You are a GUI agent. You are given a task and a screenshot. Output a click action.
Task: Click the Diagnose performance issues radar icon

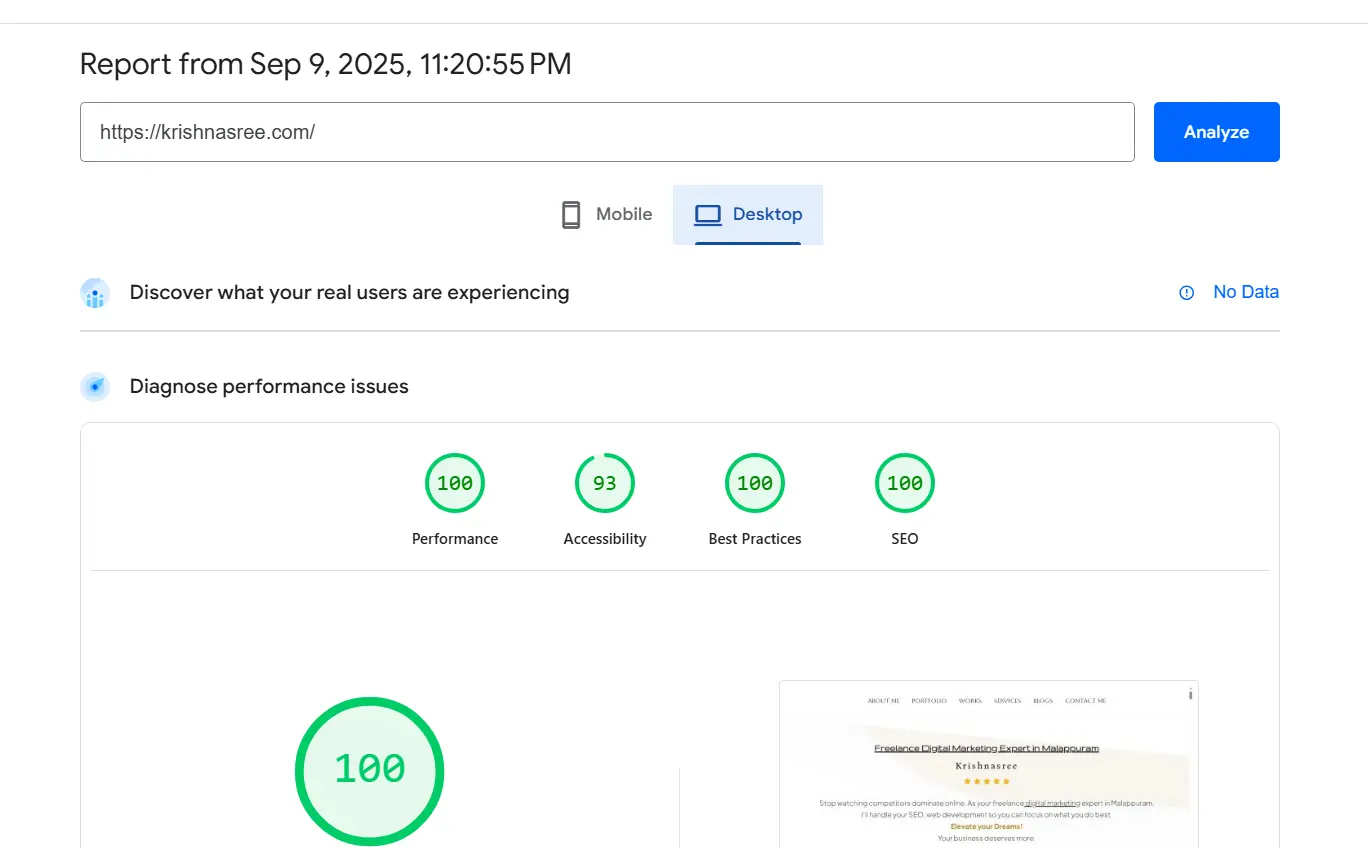tap(95, 387)
